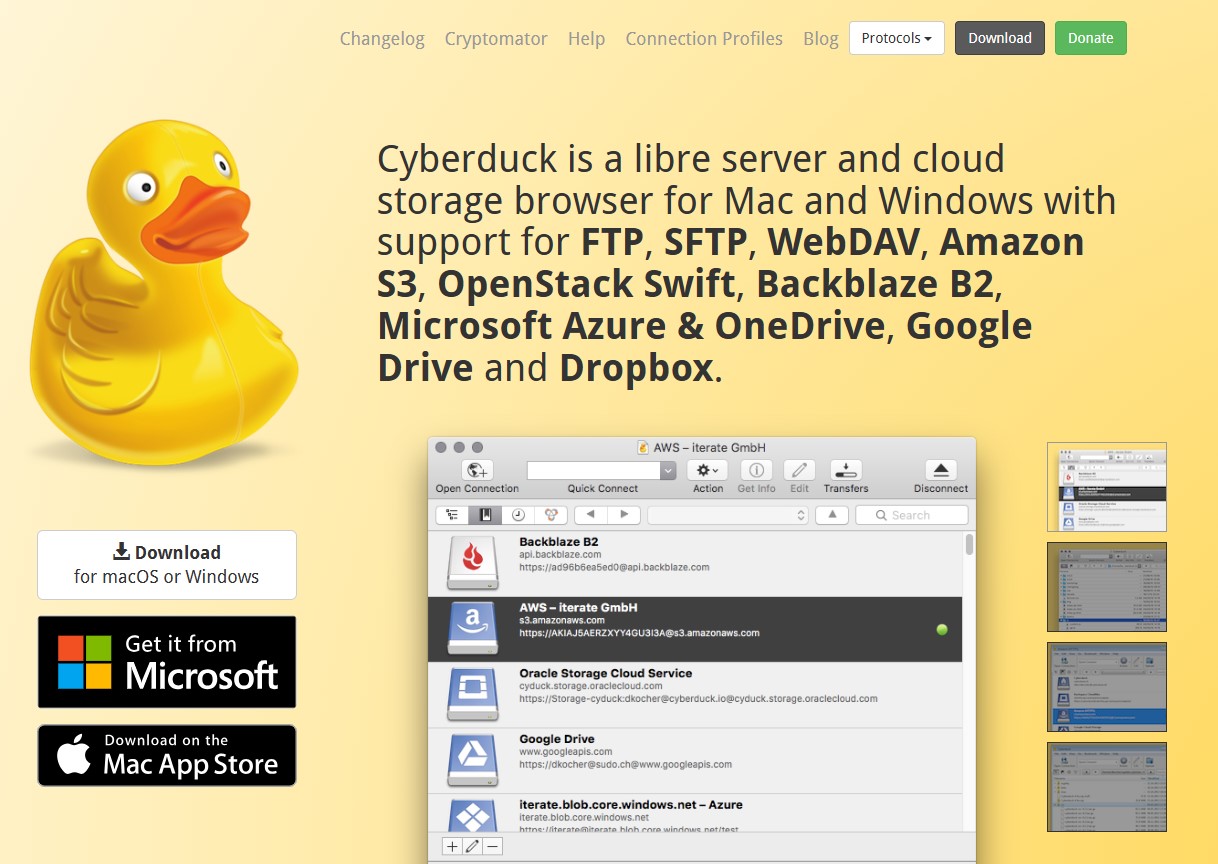Remove the selected bookmark with minus button
This screenshot has height=864, width=1218.
click(x=492, y=846)
